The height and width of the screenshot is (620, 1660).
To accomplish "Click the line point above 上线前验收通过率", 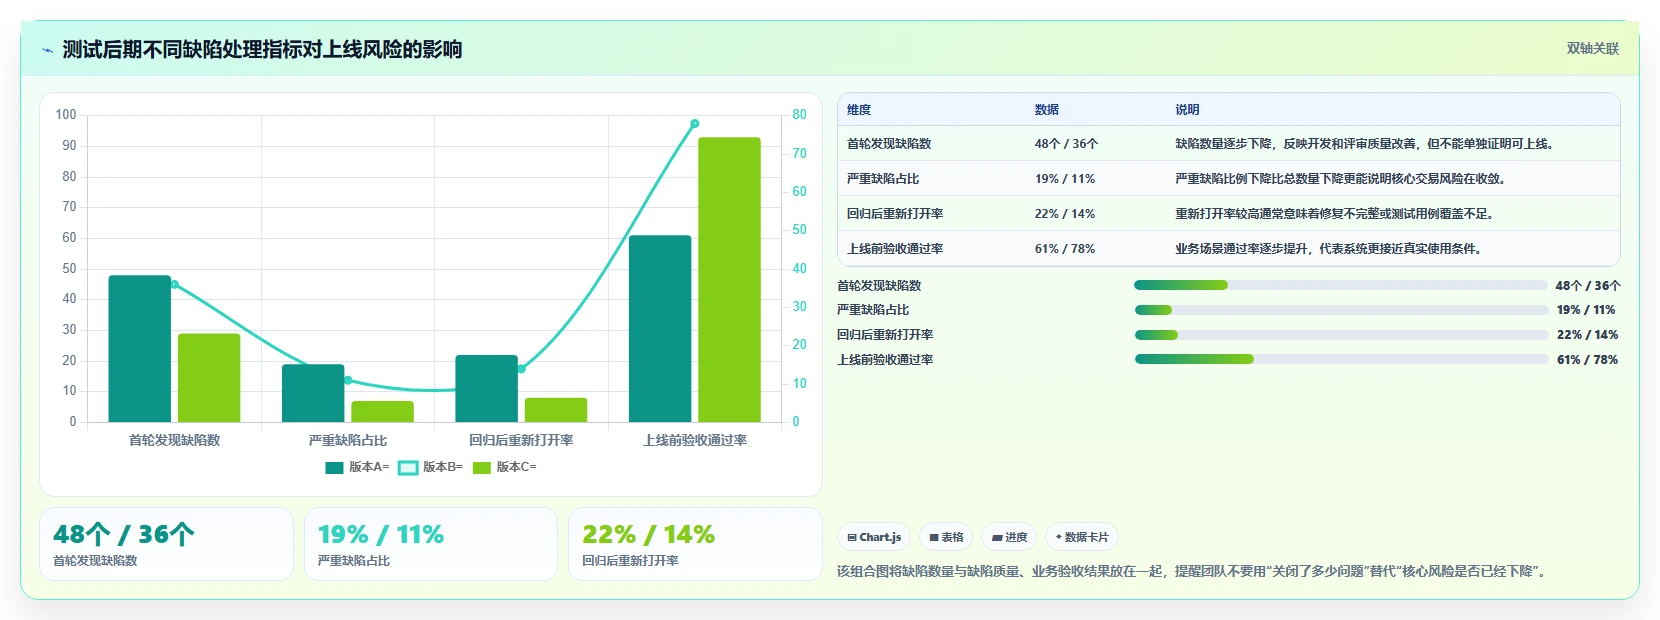I will 695,124.
